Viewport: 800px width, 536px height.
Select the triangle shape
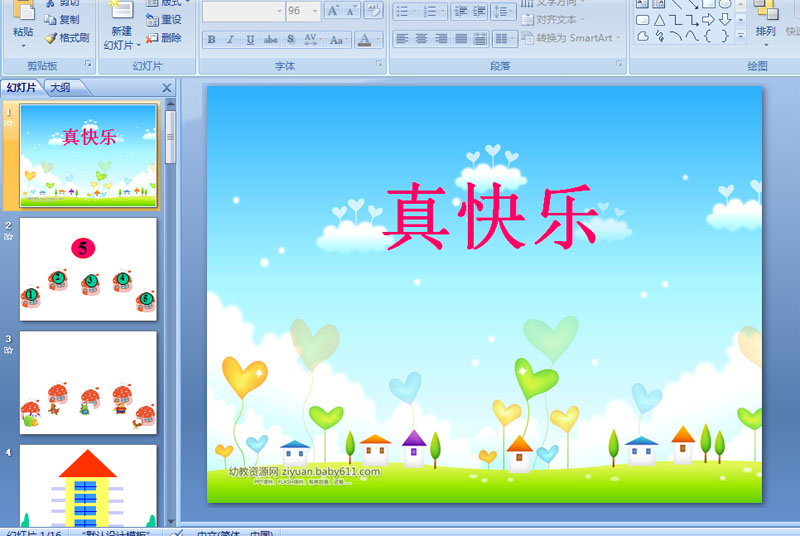pyautogui.click(x=659, y=20)
